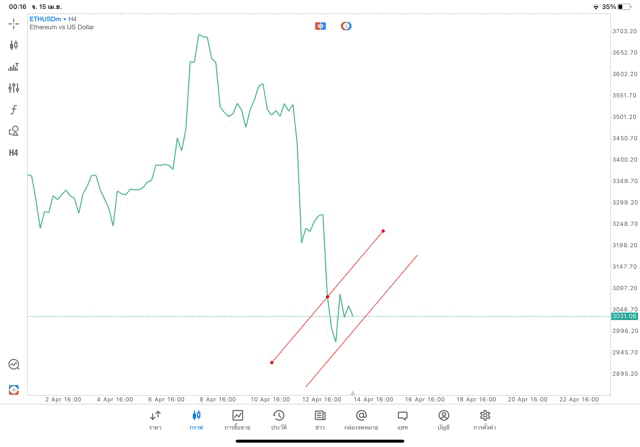Switch to the ราคา (Quotes) tab
Screen dimensions: 640x447
pyautogui.click(x=155, y=420)
